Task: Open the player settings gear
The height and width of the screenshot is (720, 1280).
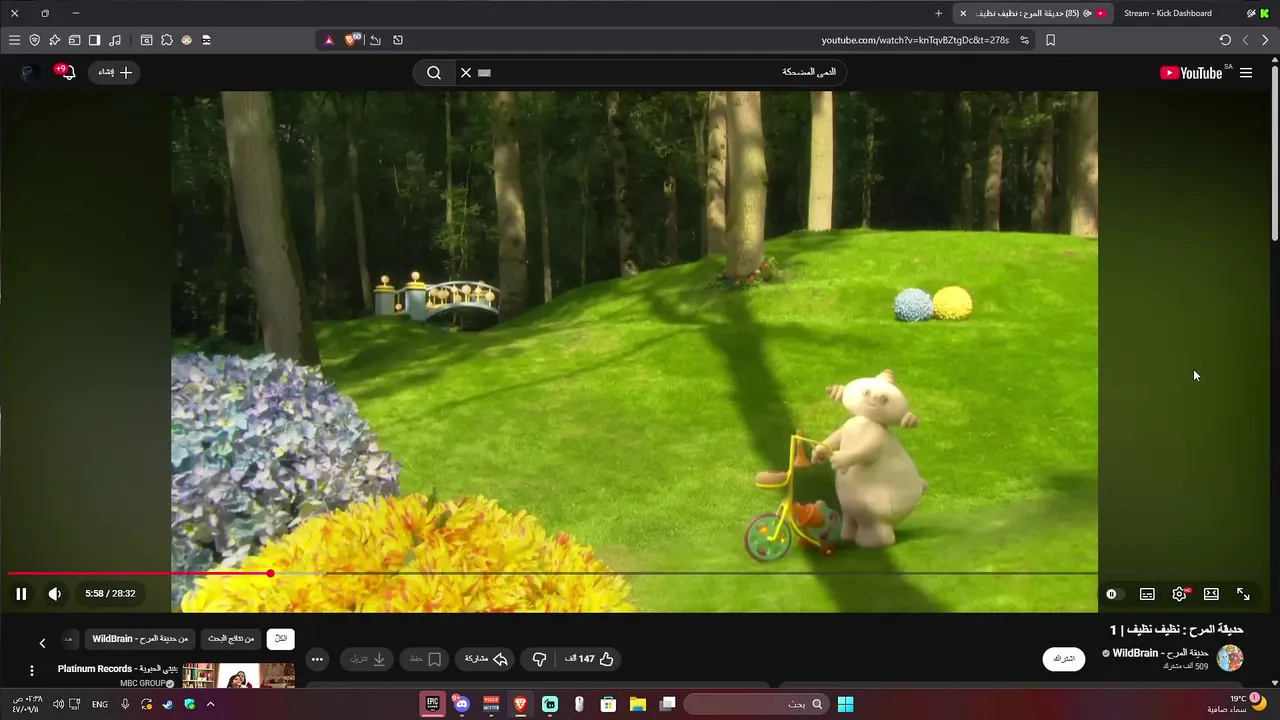Action: tap(1179, 594)
